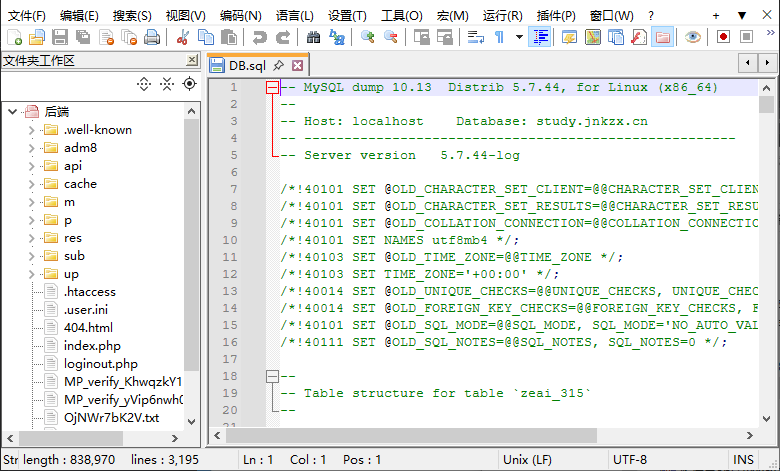Zoom out using the magnifier minus icon
This screenshot has height=471, width=780.
[390, 37]
